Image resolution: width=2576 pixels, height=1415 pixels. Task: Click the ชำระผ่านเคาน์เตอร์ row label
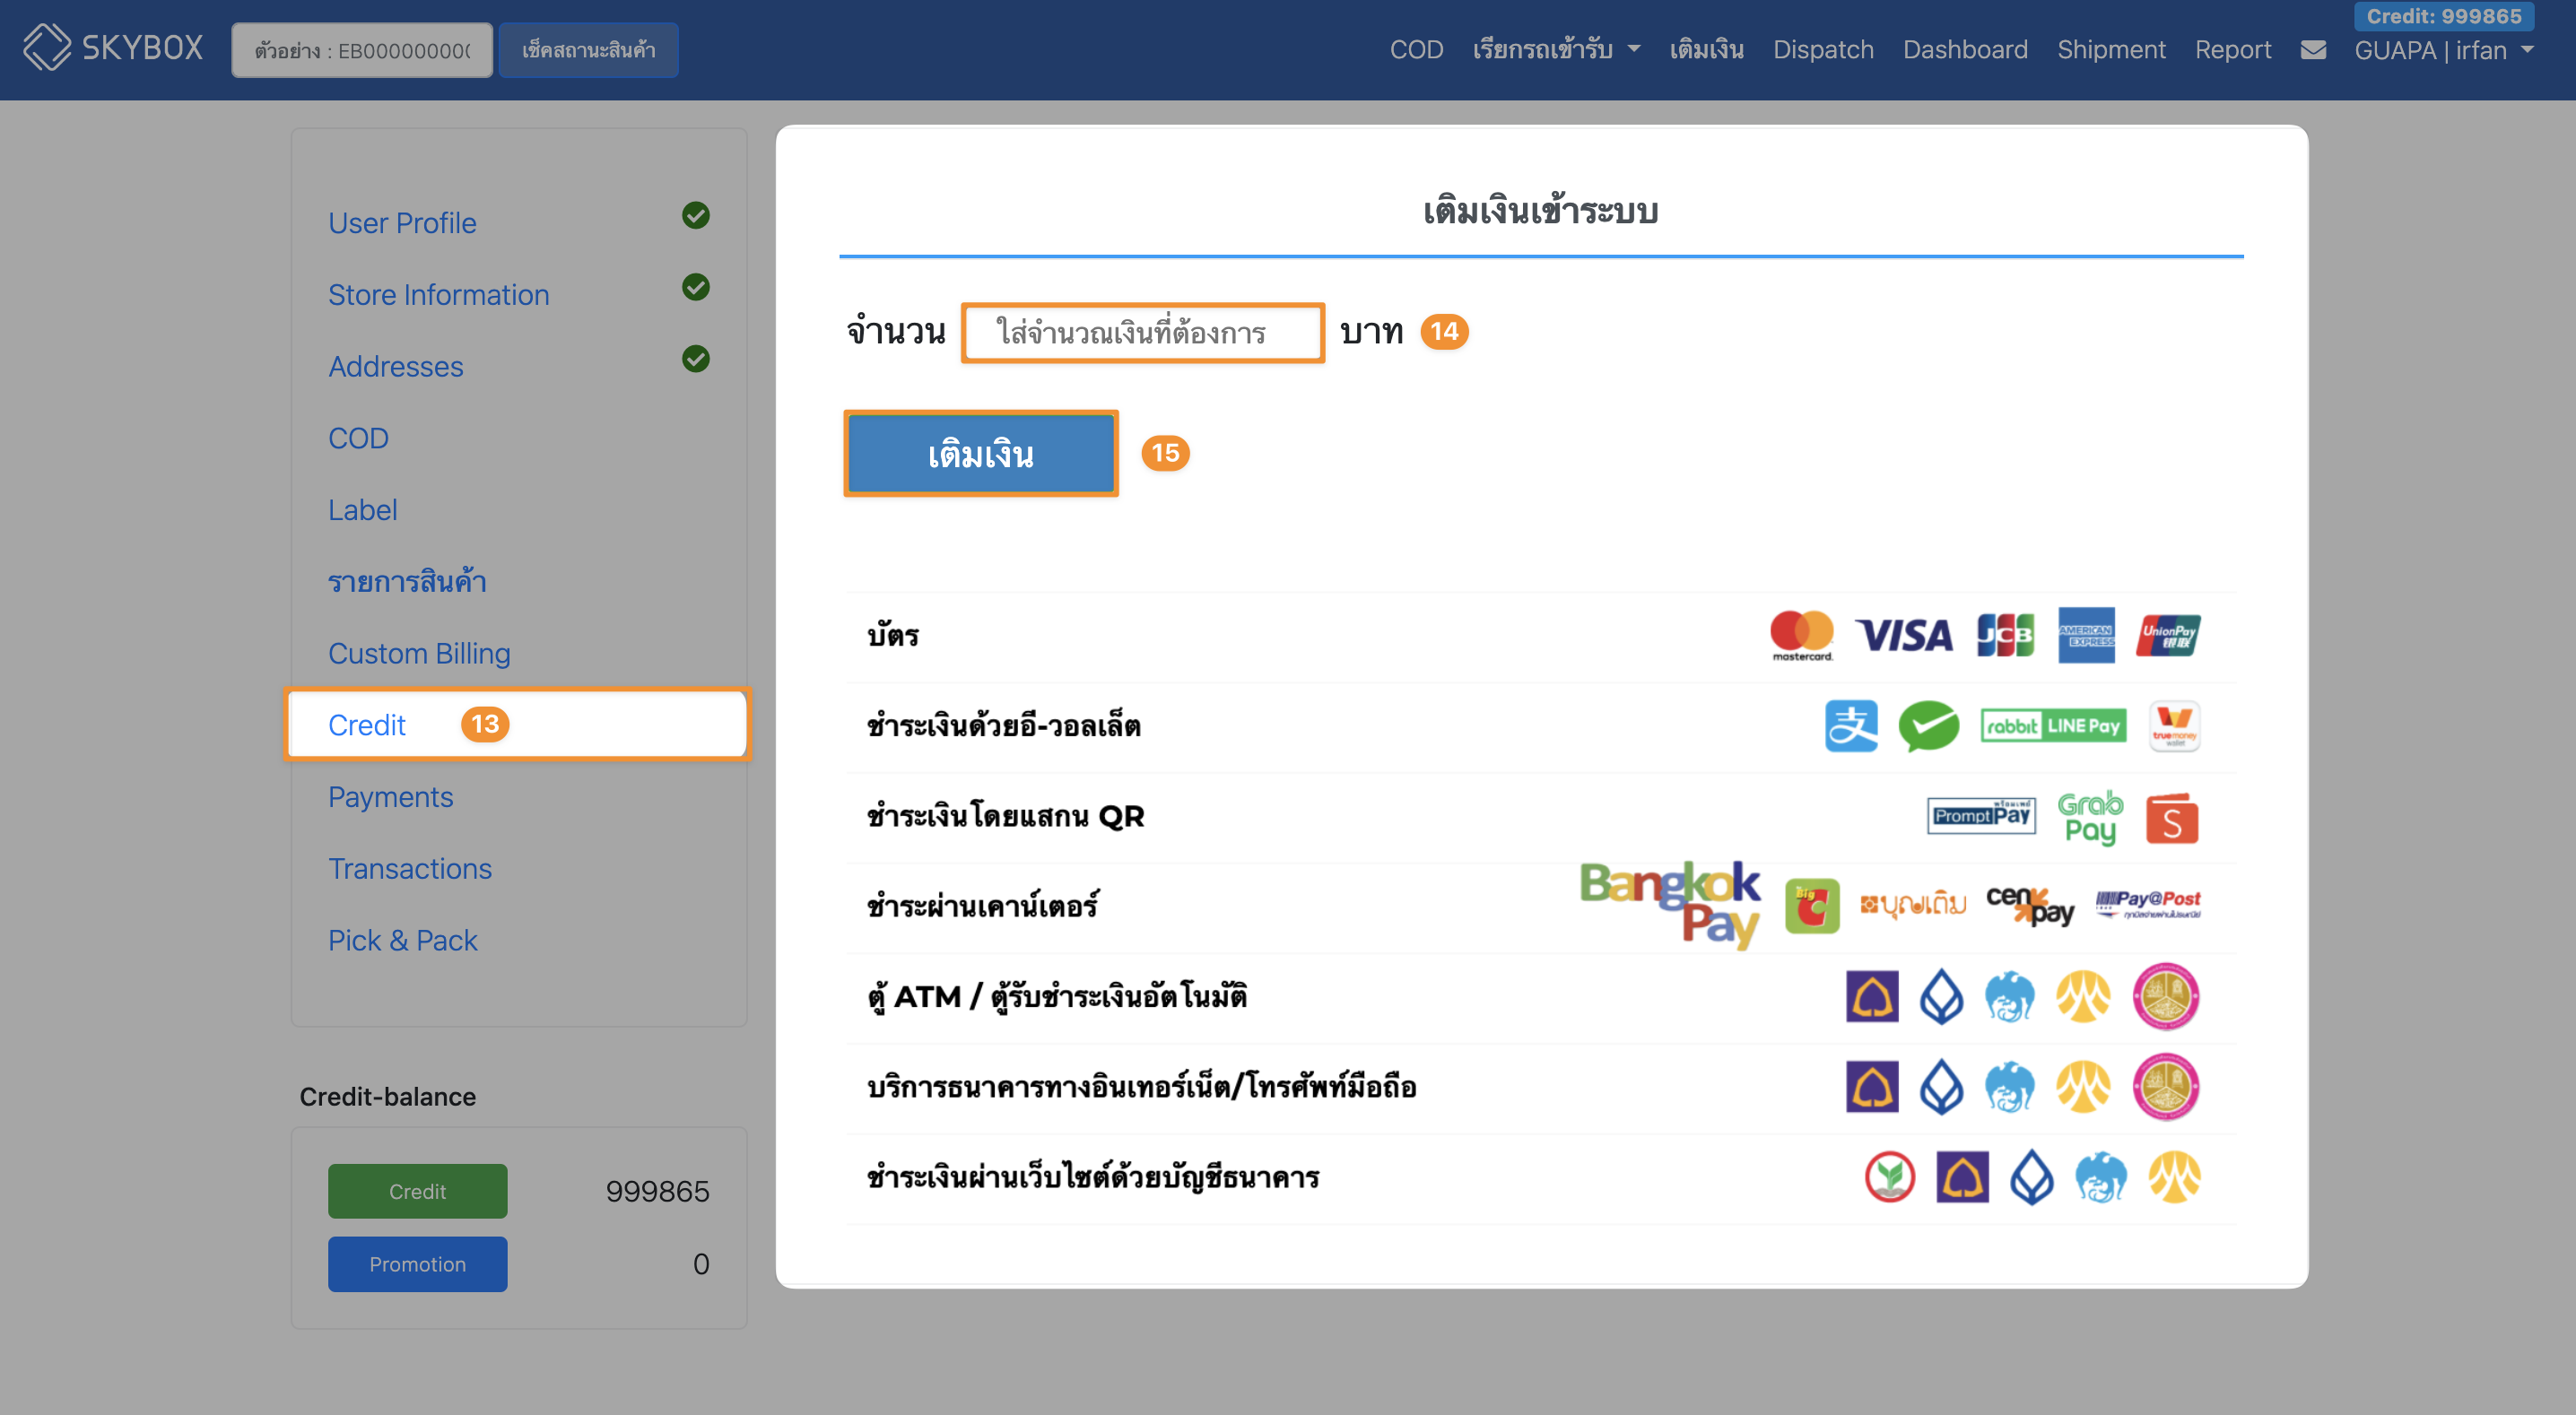tap(982, 905)
